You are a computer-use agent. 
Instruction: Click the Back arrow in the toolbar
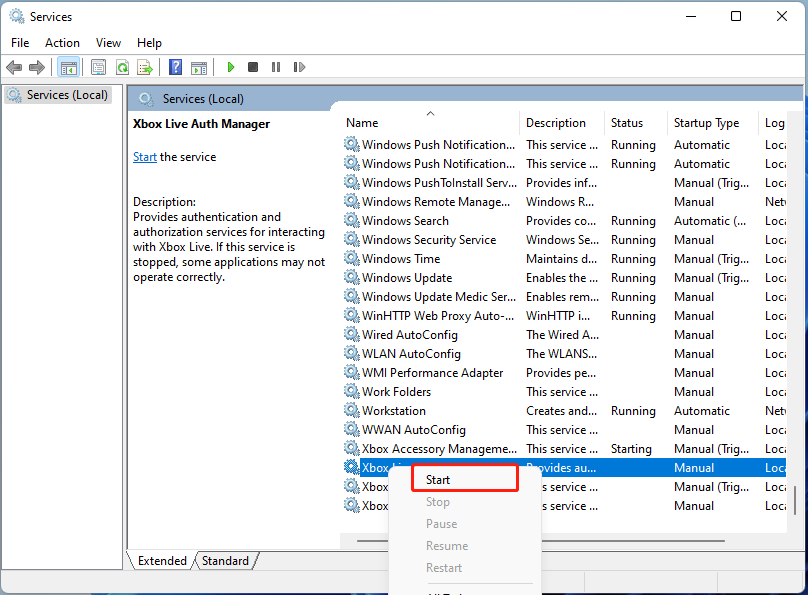point(14,67)
